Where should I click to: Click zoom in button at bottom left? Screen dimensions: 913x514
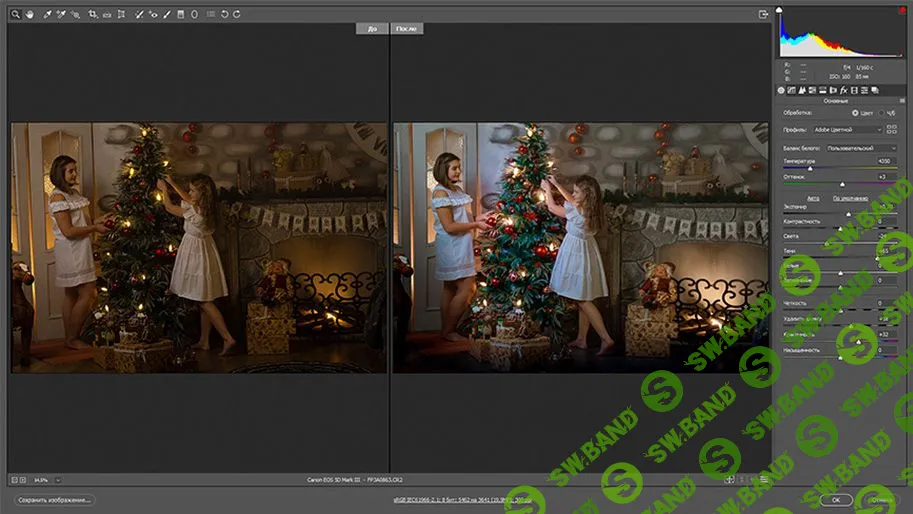pyautogui.click(x=23, y=480)
